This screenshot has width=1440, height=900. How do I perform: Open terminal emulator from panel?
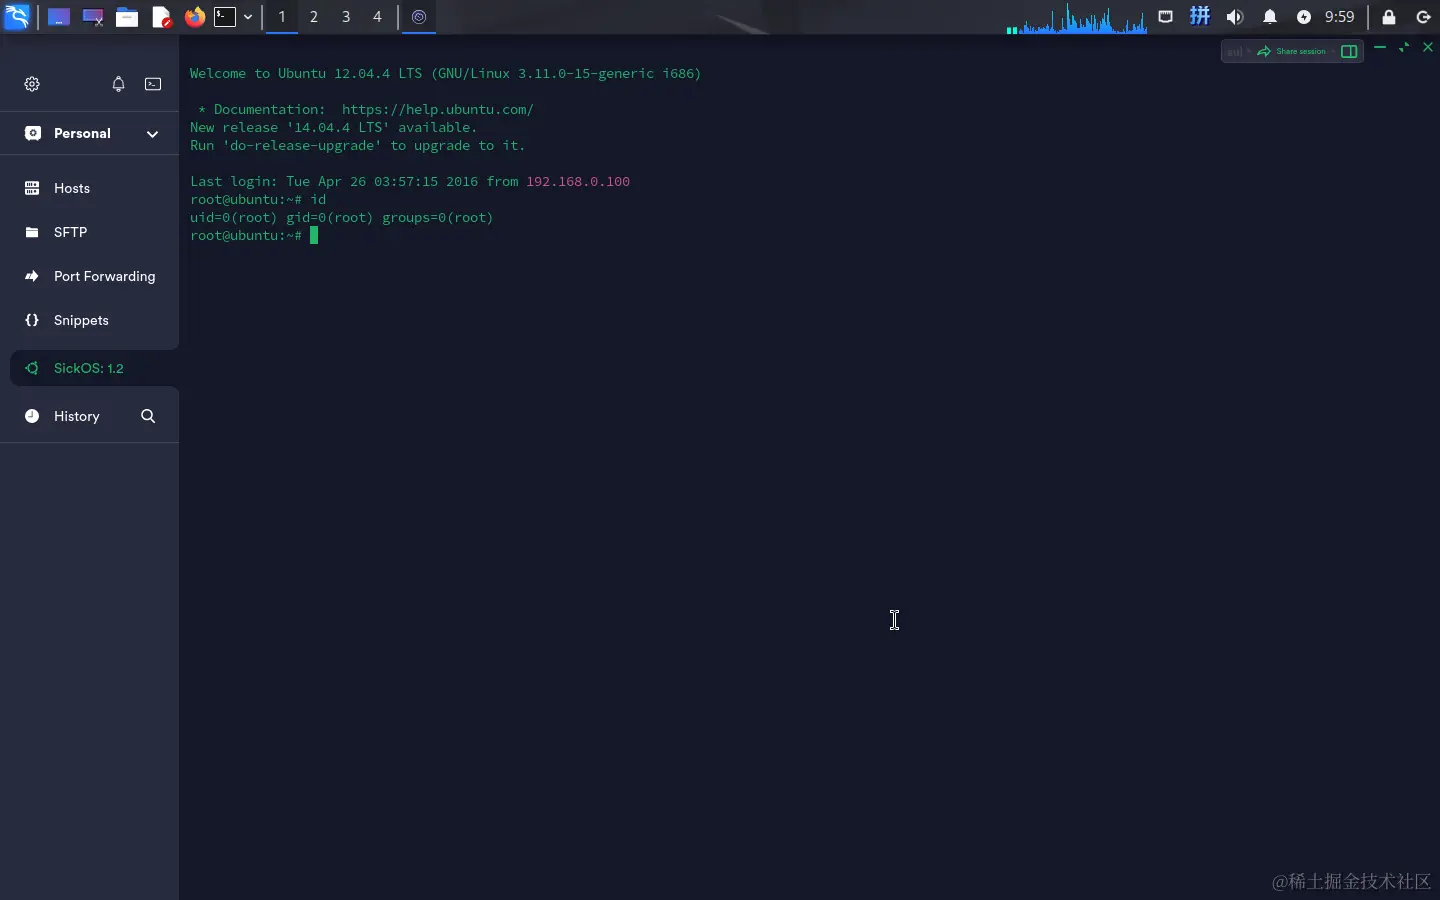225,17
